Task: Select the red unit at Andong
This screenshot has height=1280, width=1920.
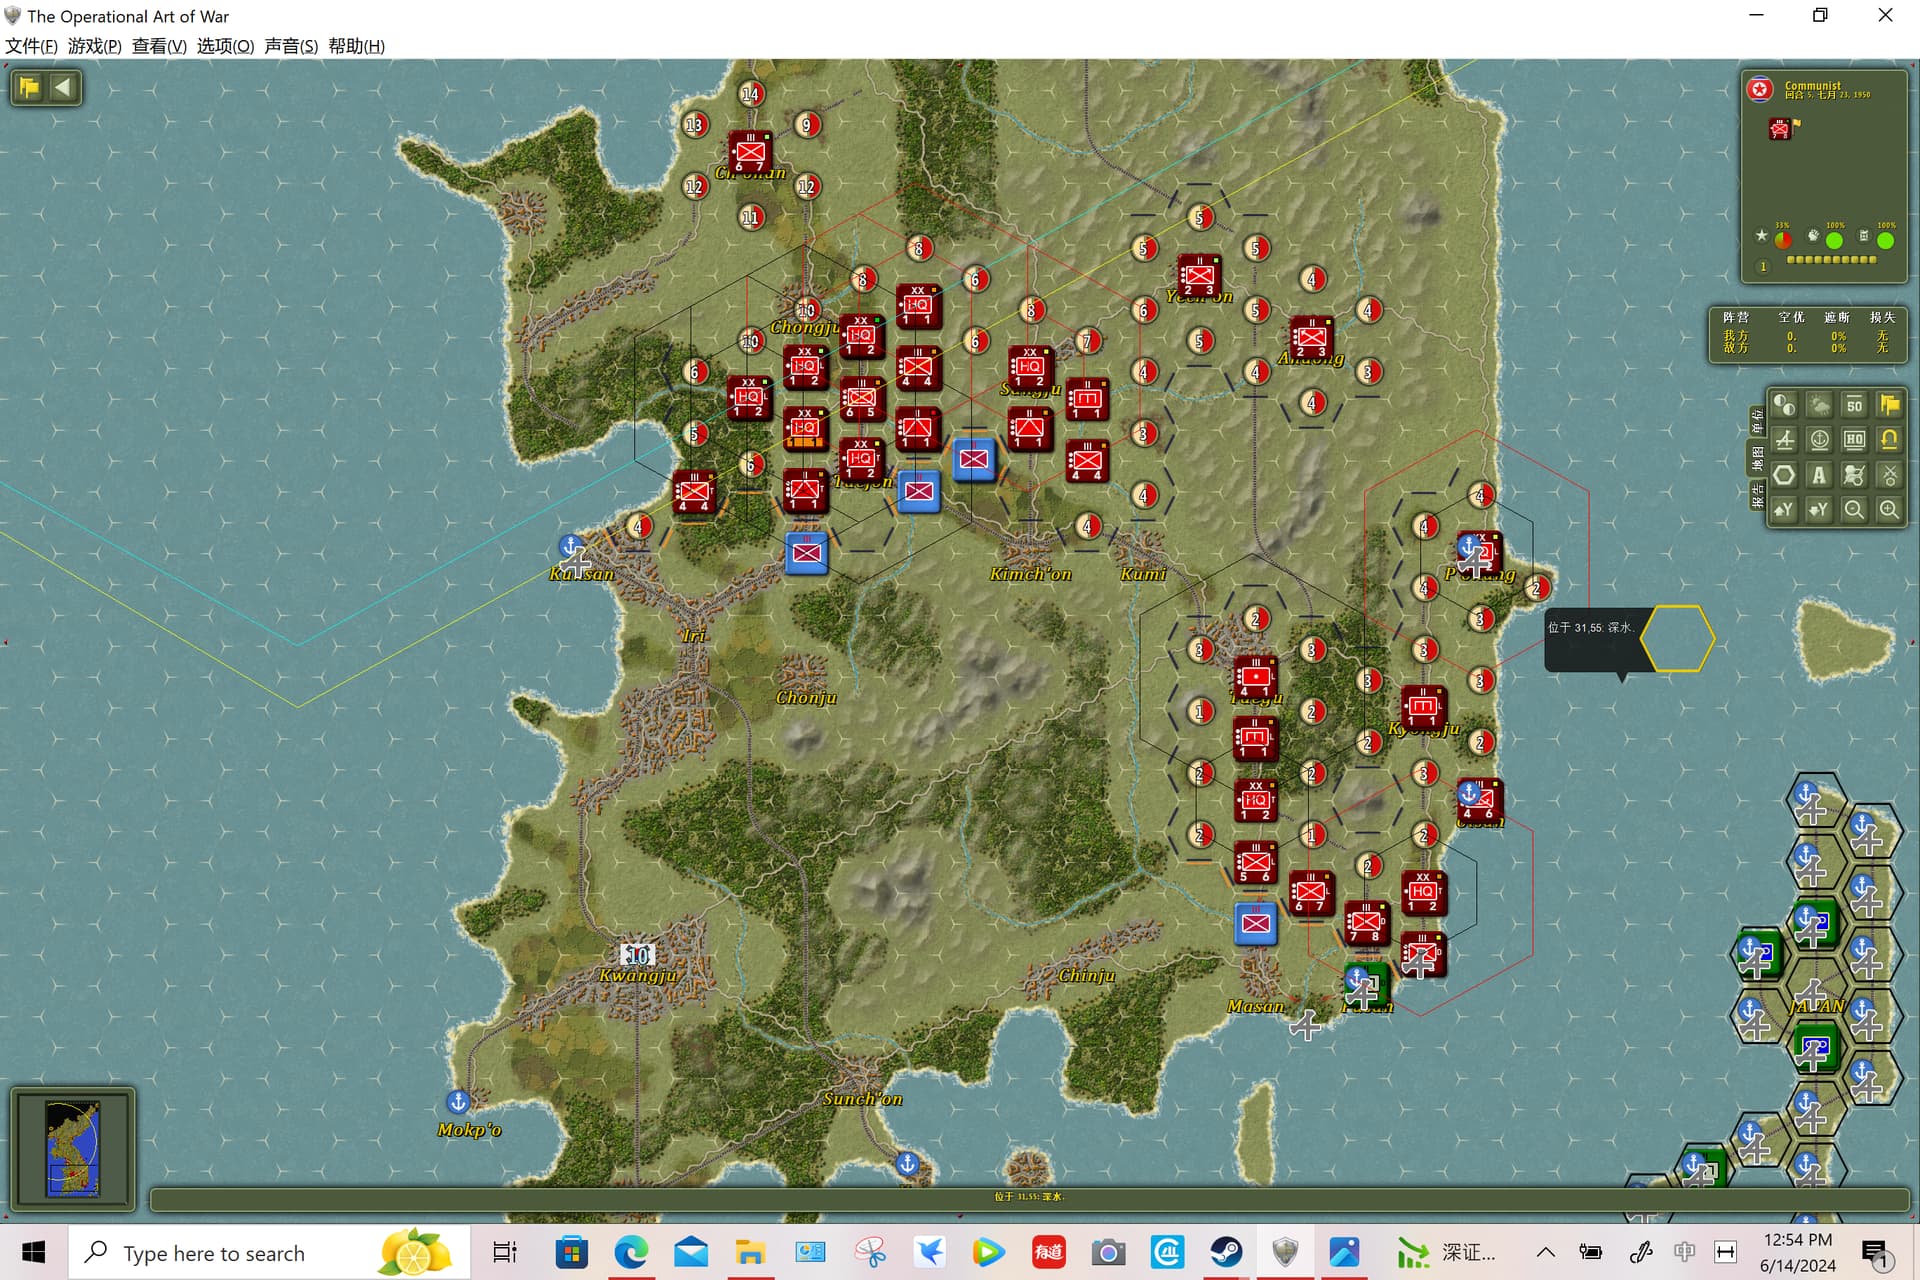Action: (x=1311, y=337)
